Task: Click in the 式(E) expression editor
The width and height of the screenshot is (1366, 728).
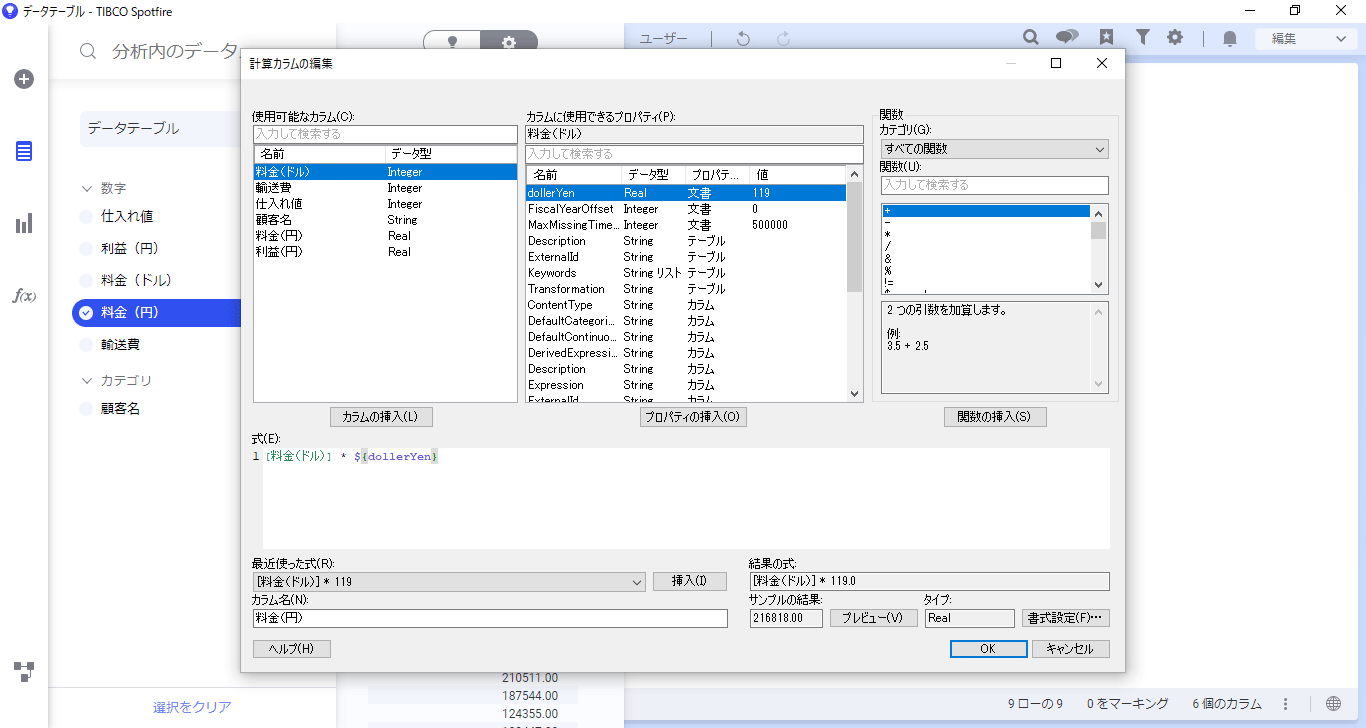Action: click(686, 498)
